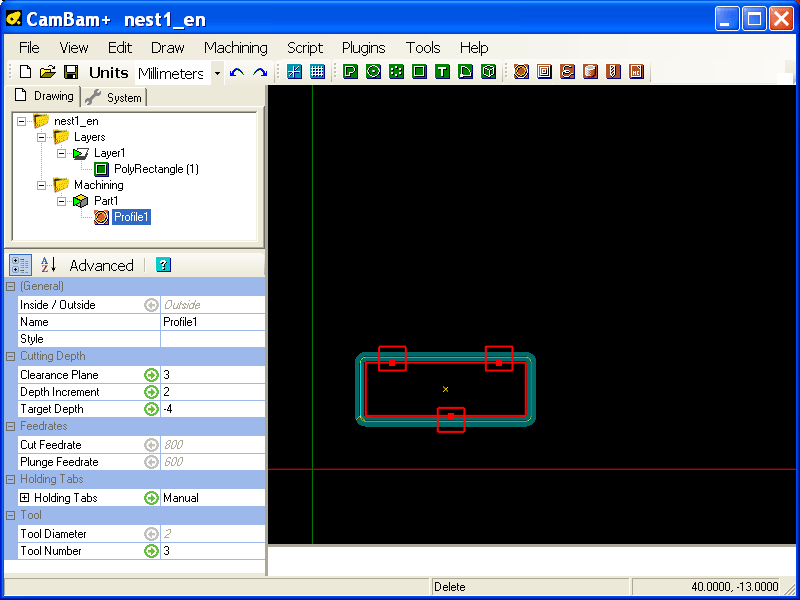
Task: Click the Clearance Plane value field
Action: click(212, 375)
